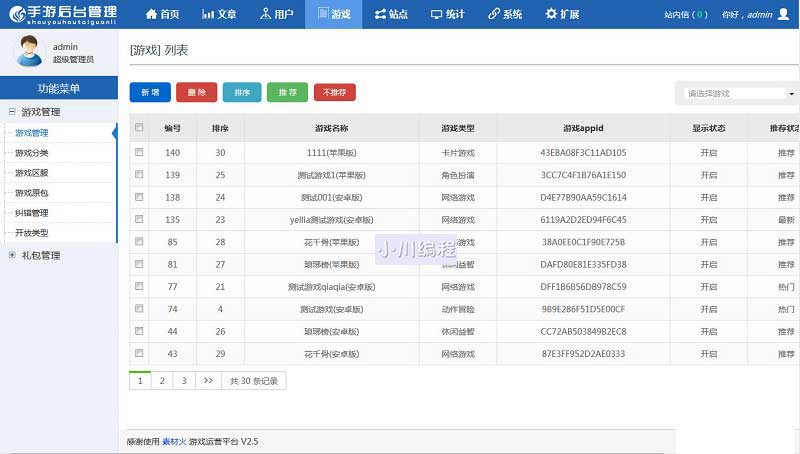Click the 手游后台管理 logo

coord(63,15)
